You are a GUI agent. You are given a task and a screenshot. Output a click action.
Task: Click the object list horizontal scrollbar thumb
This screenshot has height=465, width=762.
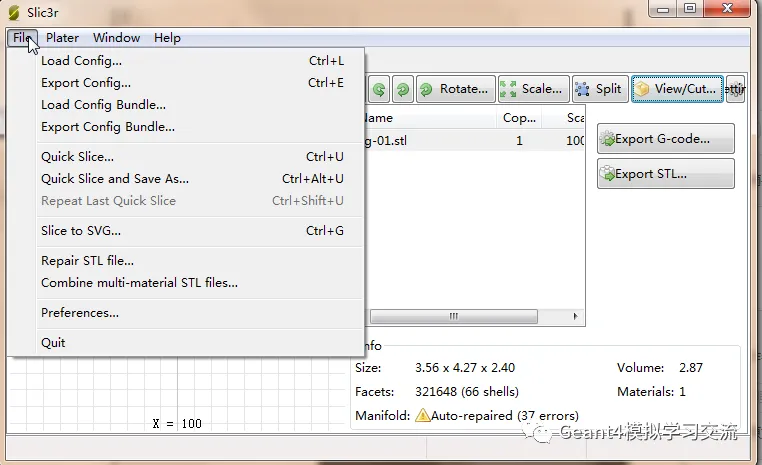click(454, 316)
